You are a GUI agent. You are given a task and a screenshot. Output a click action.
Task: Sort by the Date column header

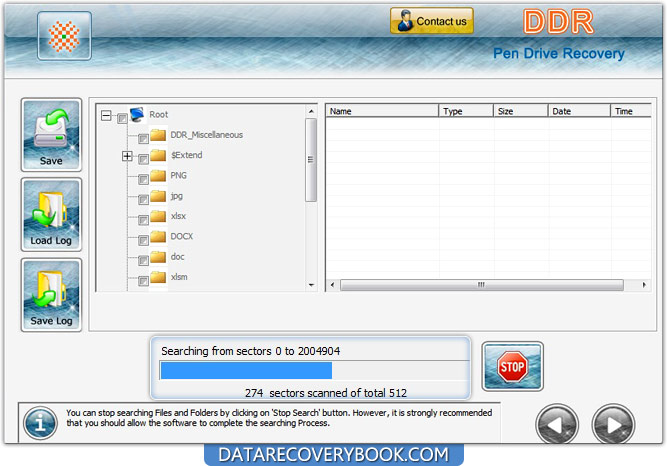pos(579,111)
